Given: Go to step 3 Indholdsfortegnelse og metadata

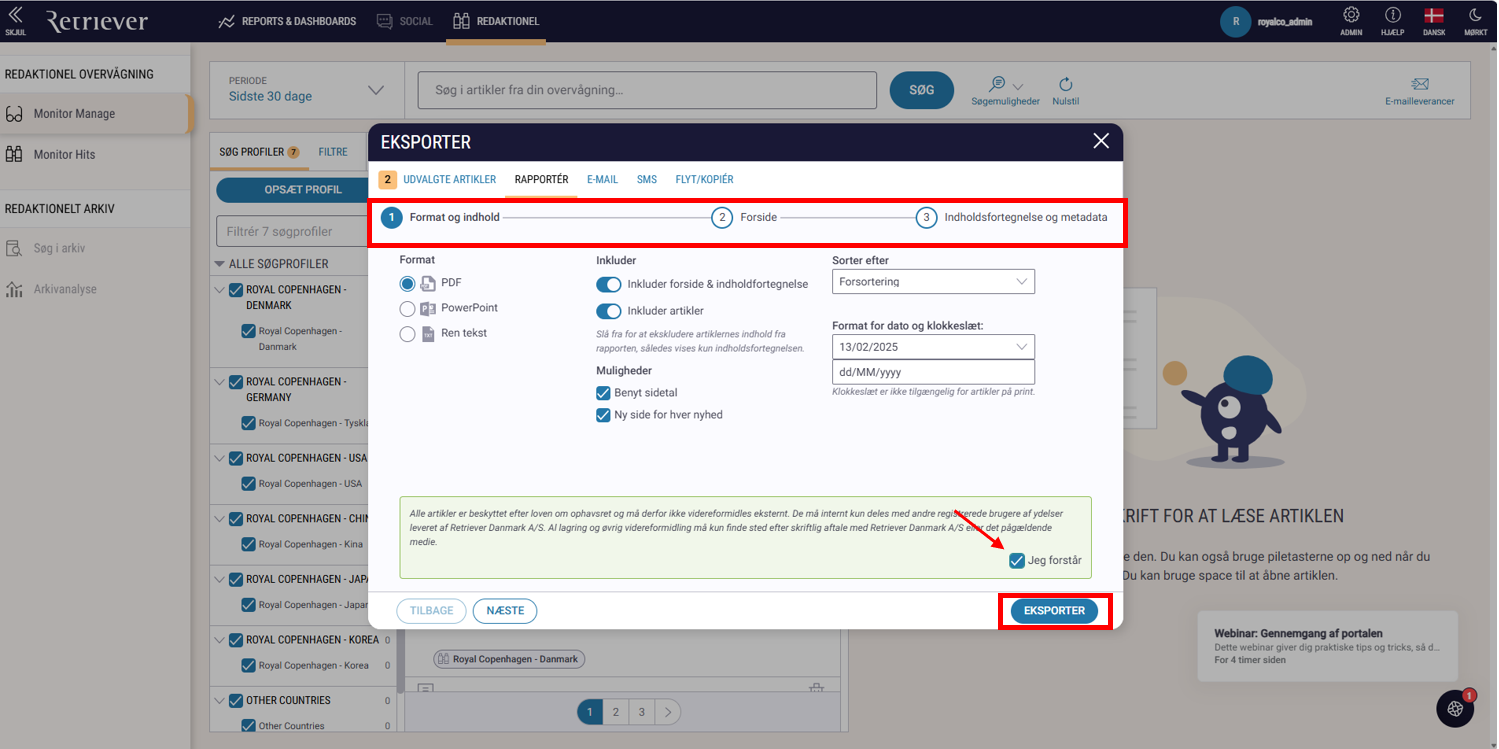Looking at the screenshot, I should pos(1012,217).
